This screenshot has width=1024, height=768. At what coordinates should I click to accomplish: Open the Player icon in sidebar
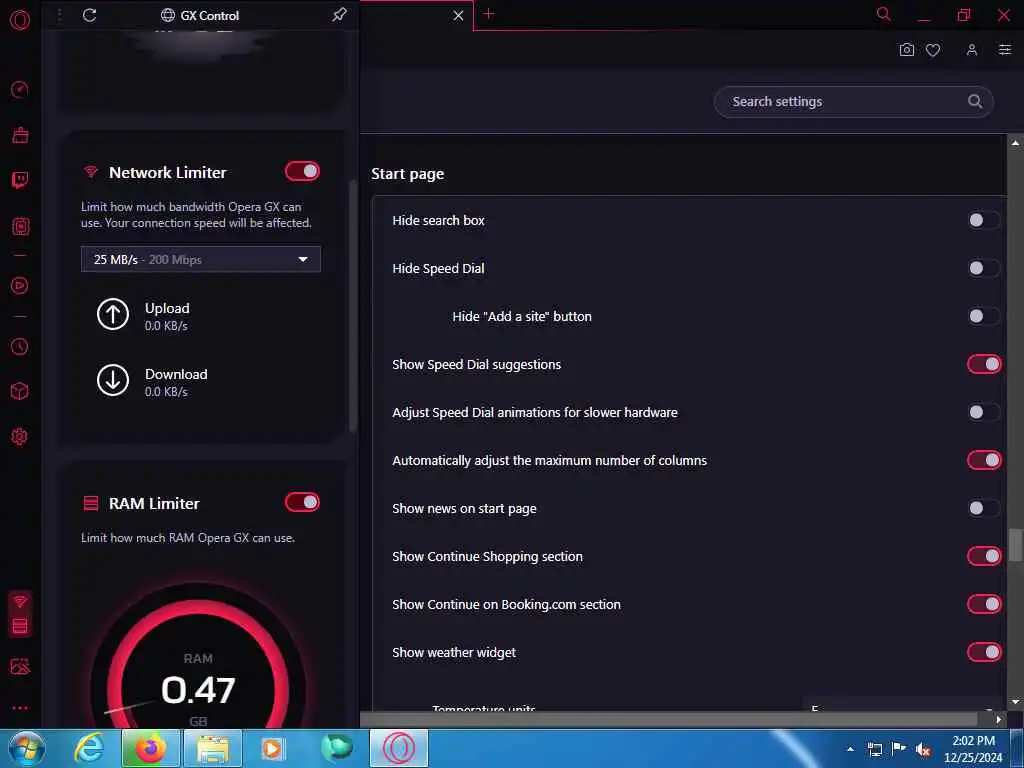pos(20,285)
